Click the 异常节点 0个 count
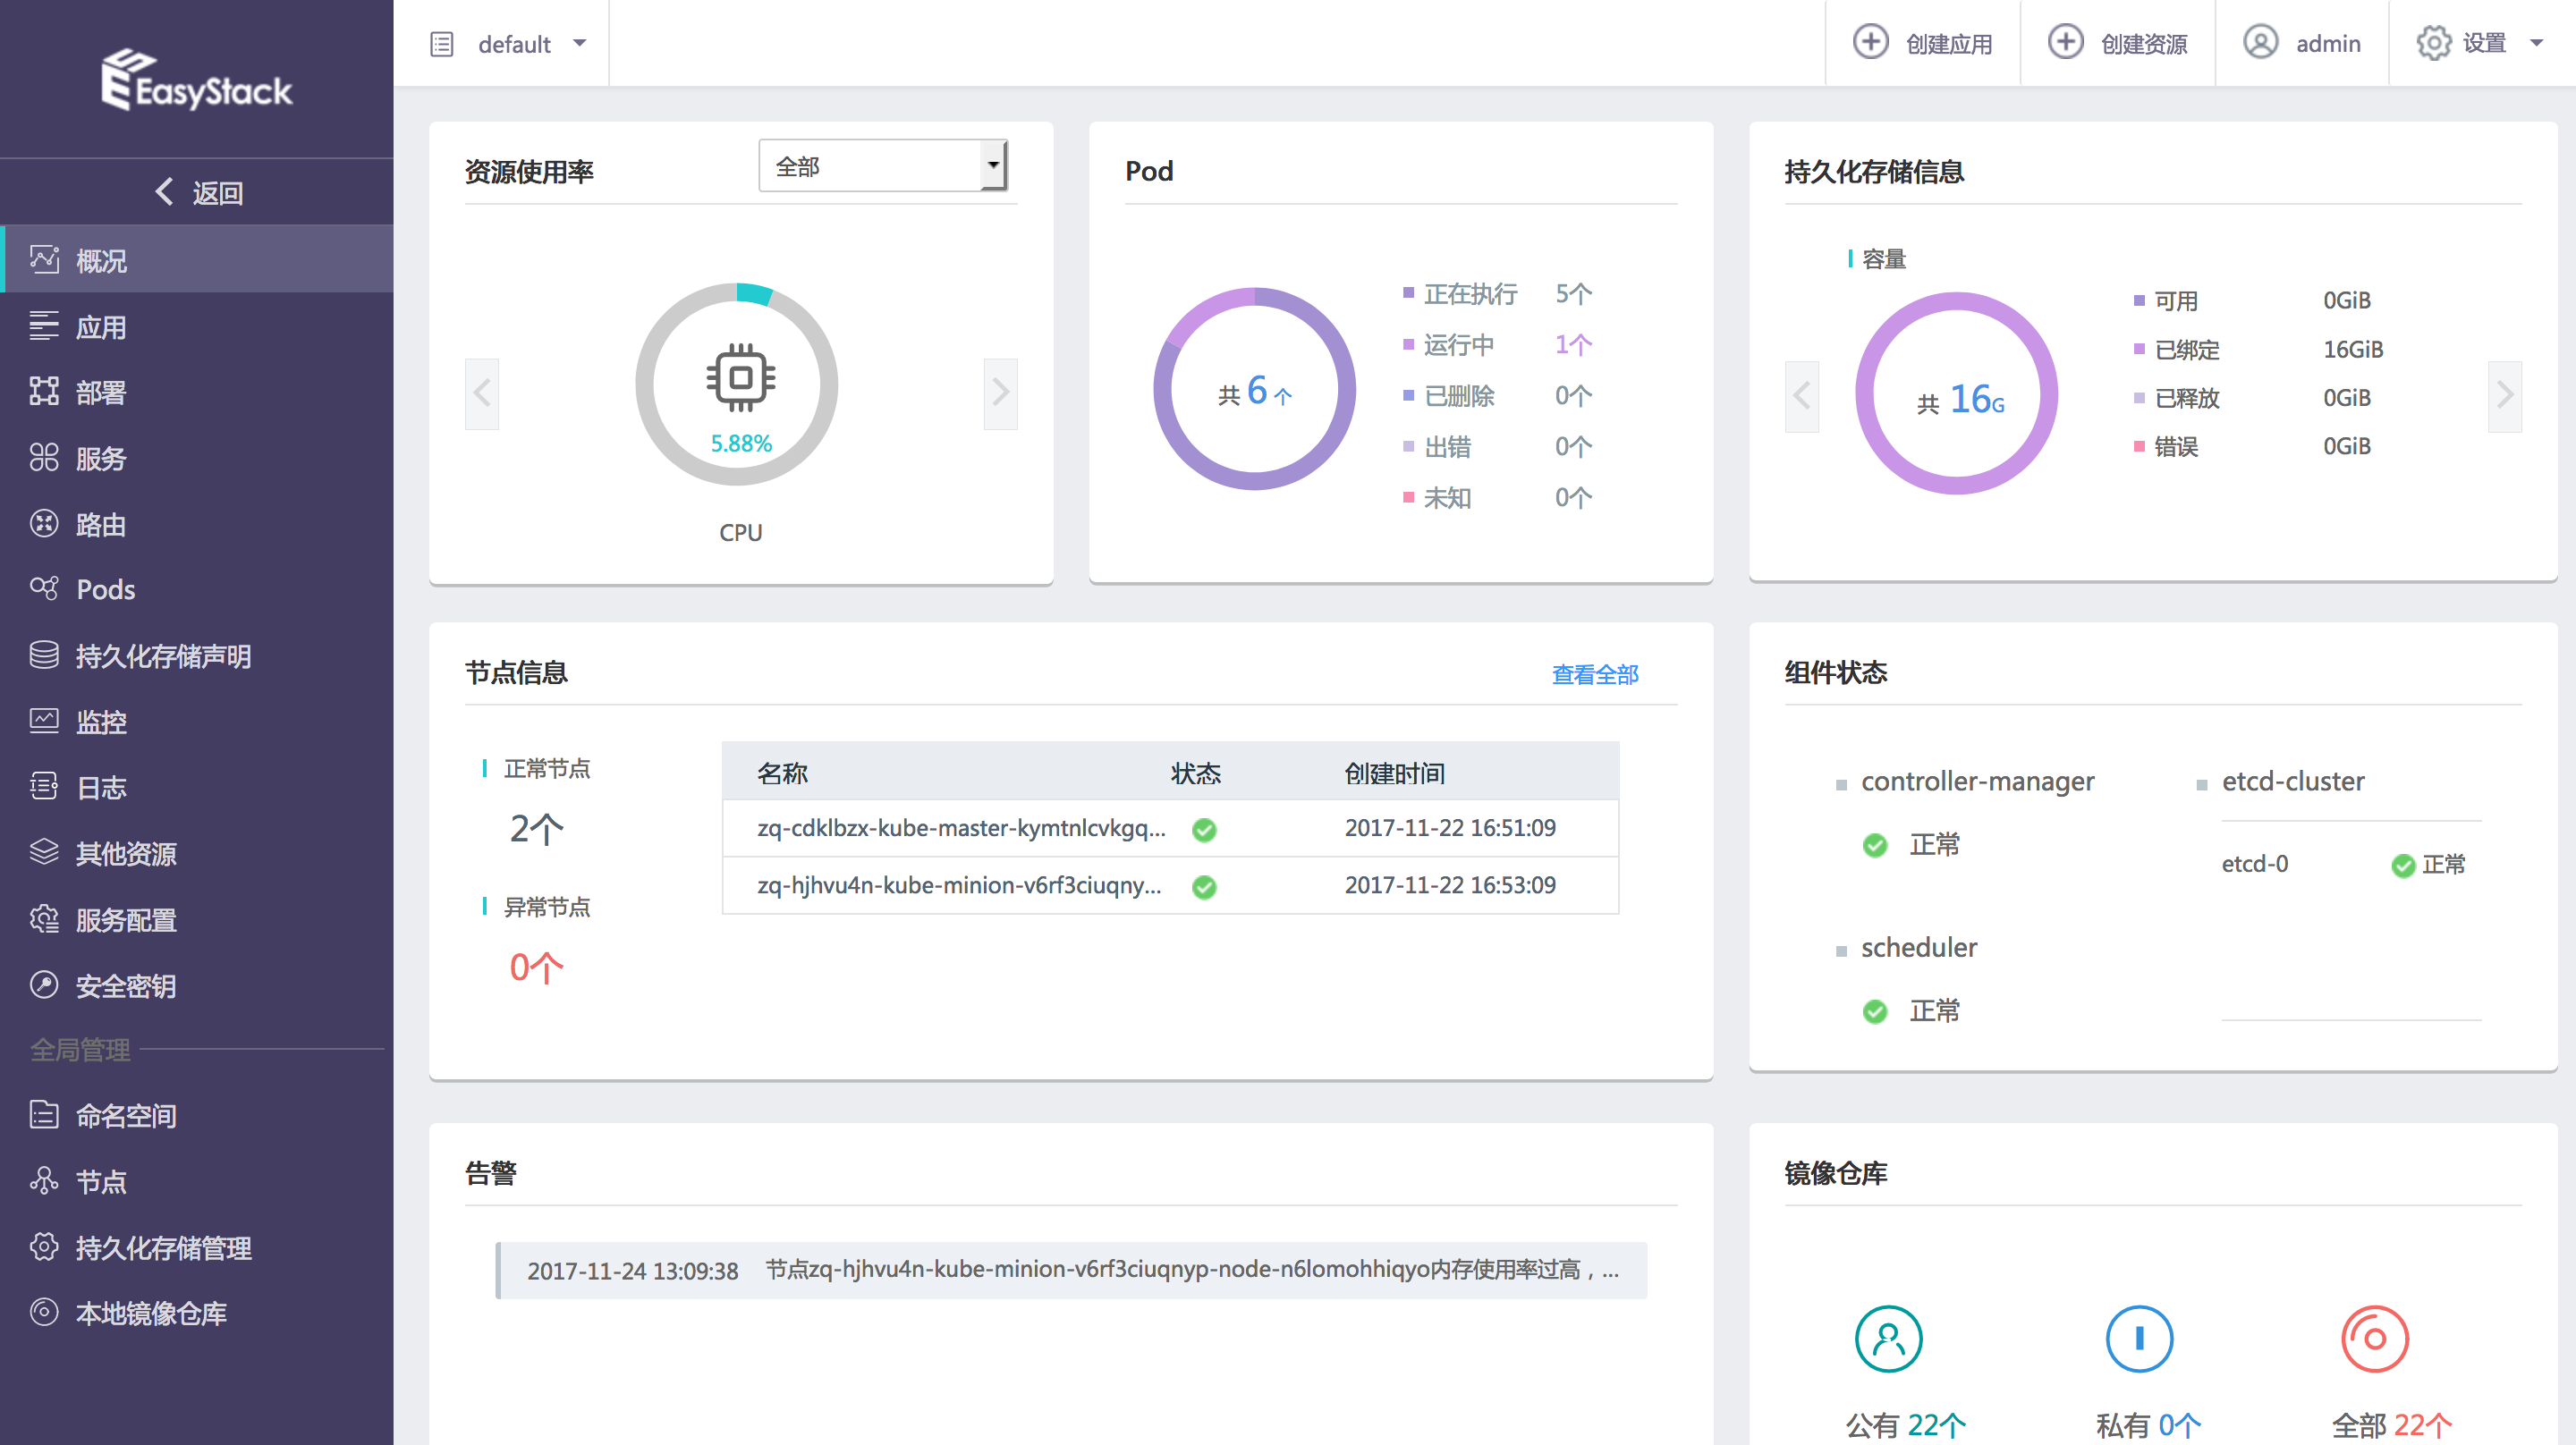2576x1445 pixels. point(536,967)
